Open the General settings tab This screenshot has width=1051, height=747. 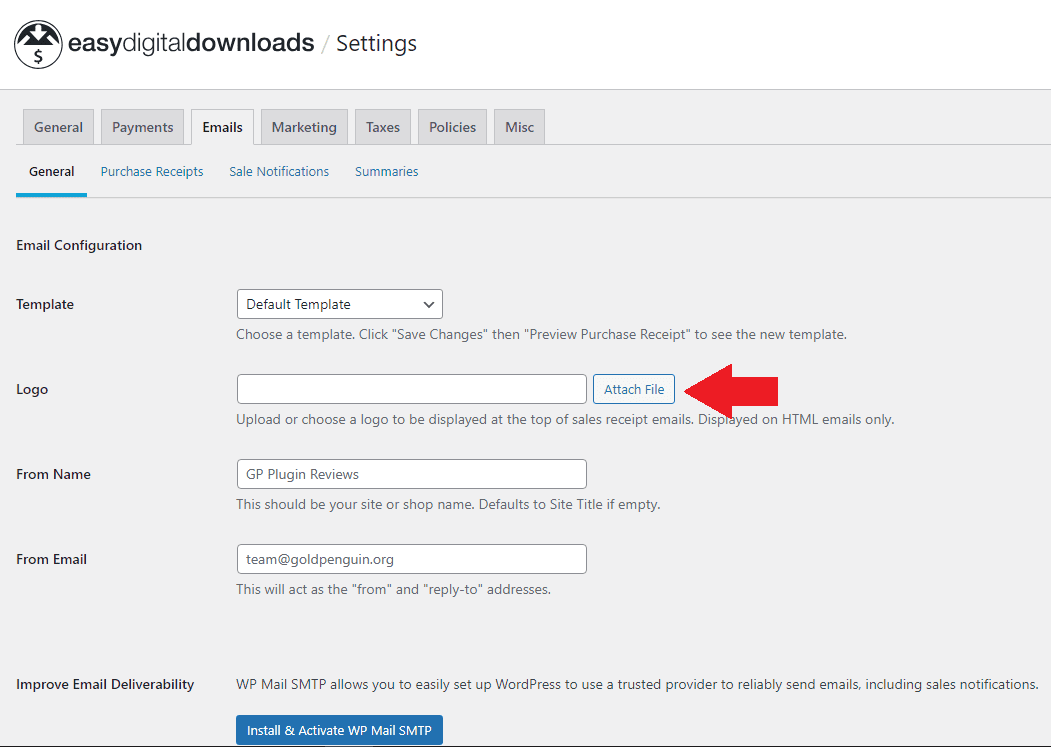click(58, 127)
